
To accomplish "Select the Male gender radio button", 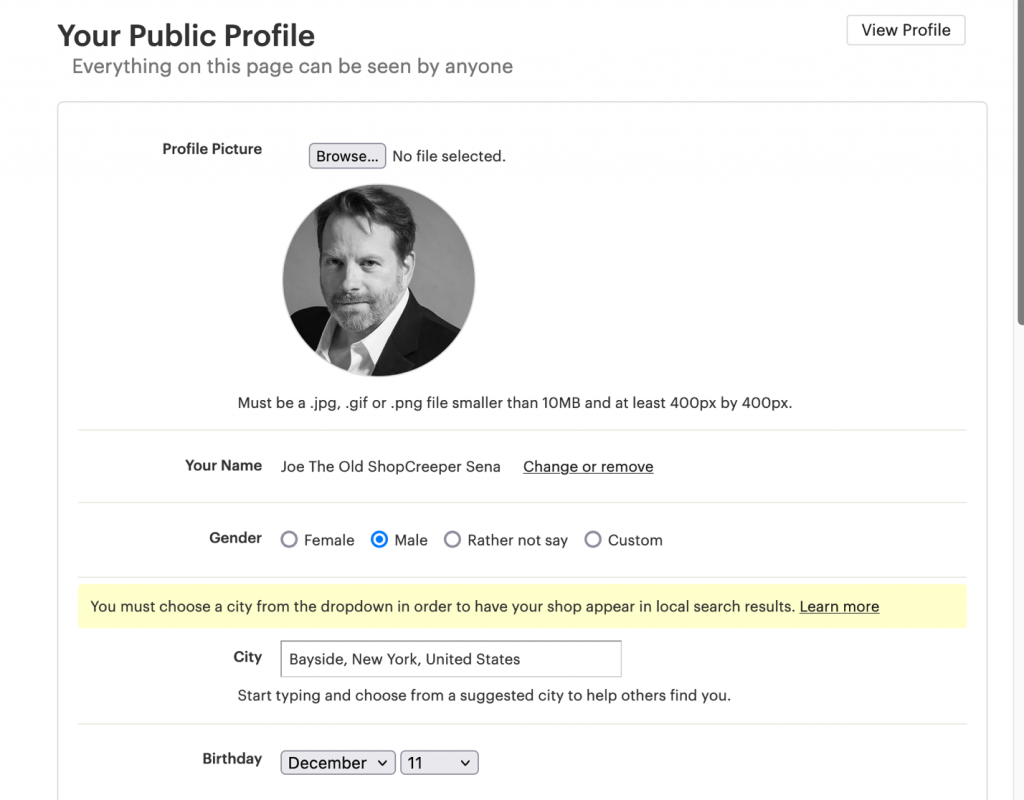I will (x=379, y=539).
